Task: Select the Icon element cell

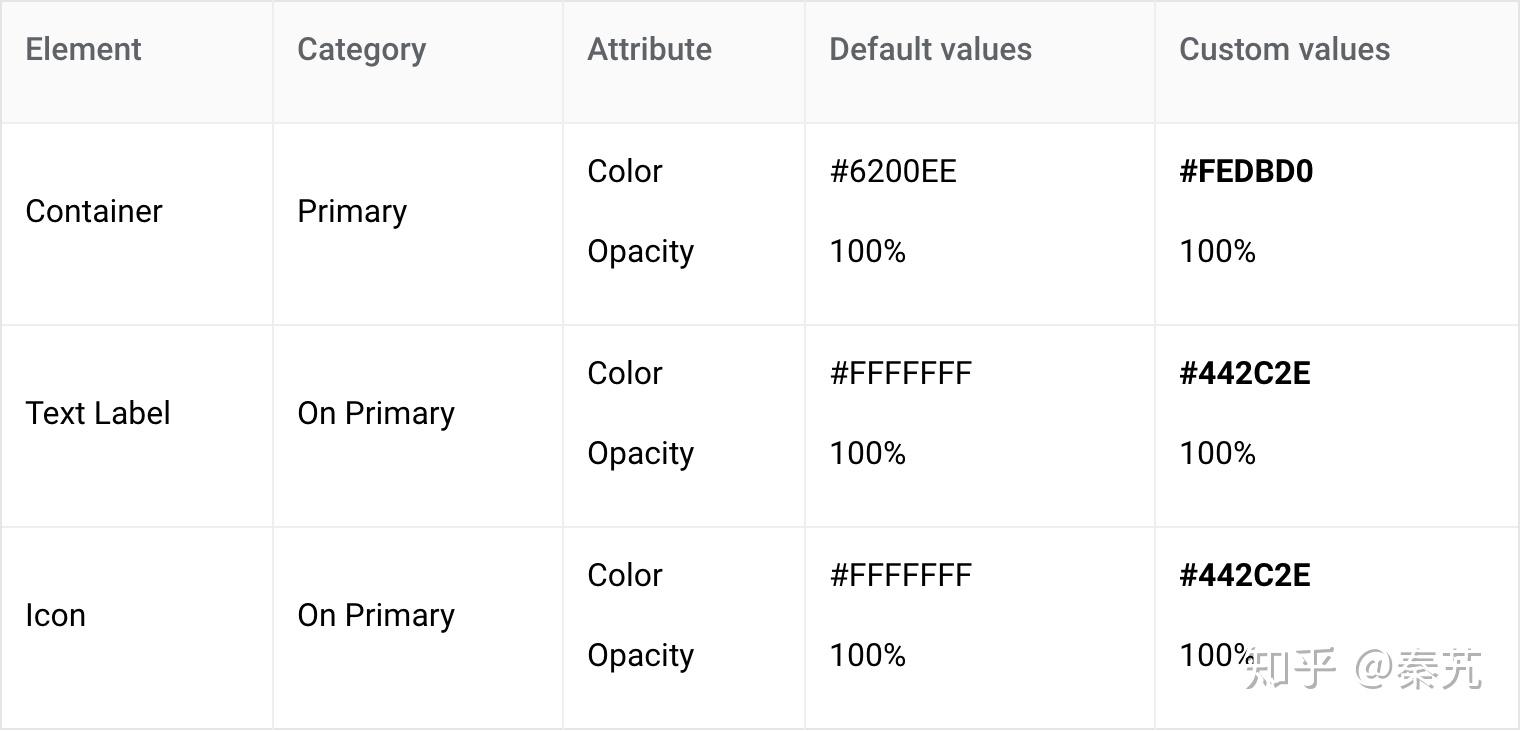Action: (55, 615)
